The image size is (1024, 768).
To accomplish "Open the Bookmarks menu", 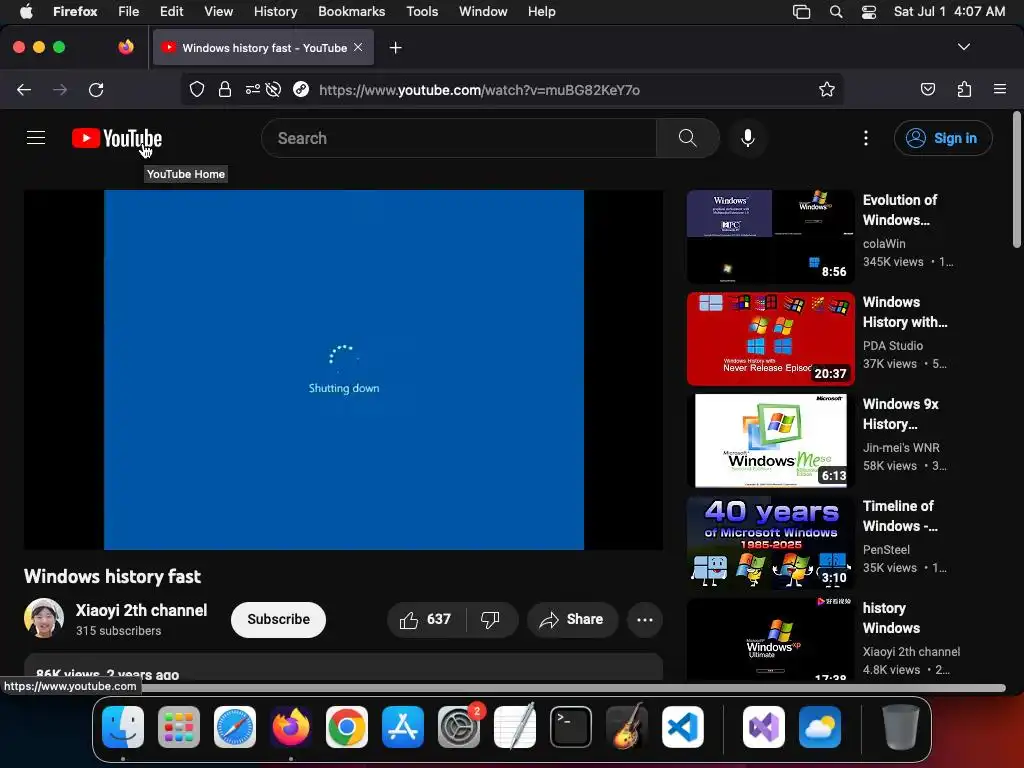I will (x=351, y=11).
